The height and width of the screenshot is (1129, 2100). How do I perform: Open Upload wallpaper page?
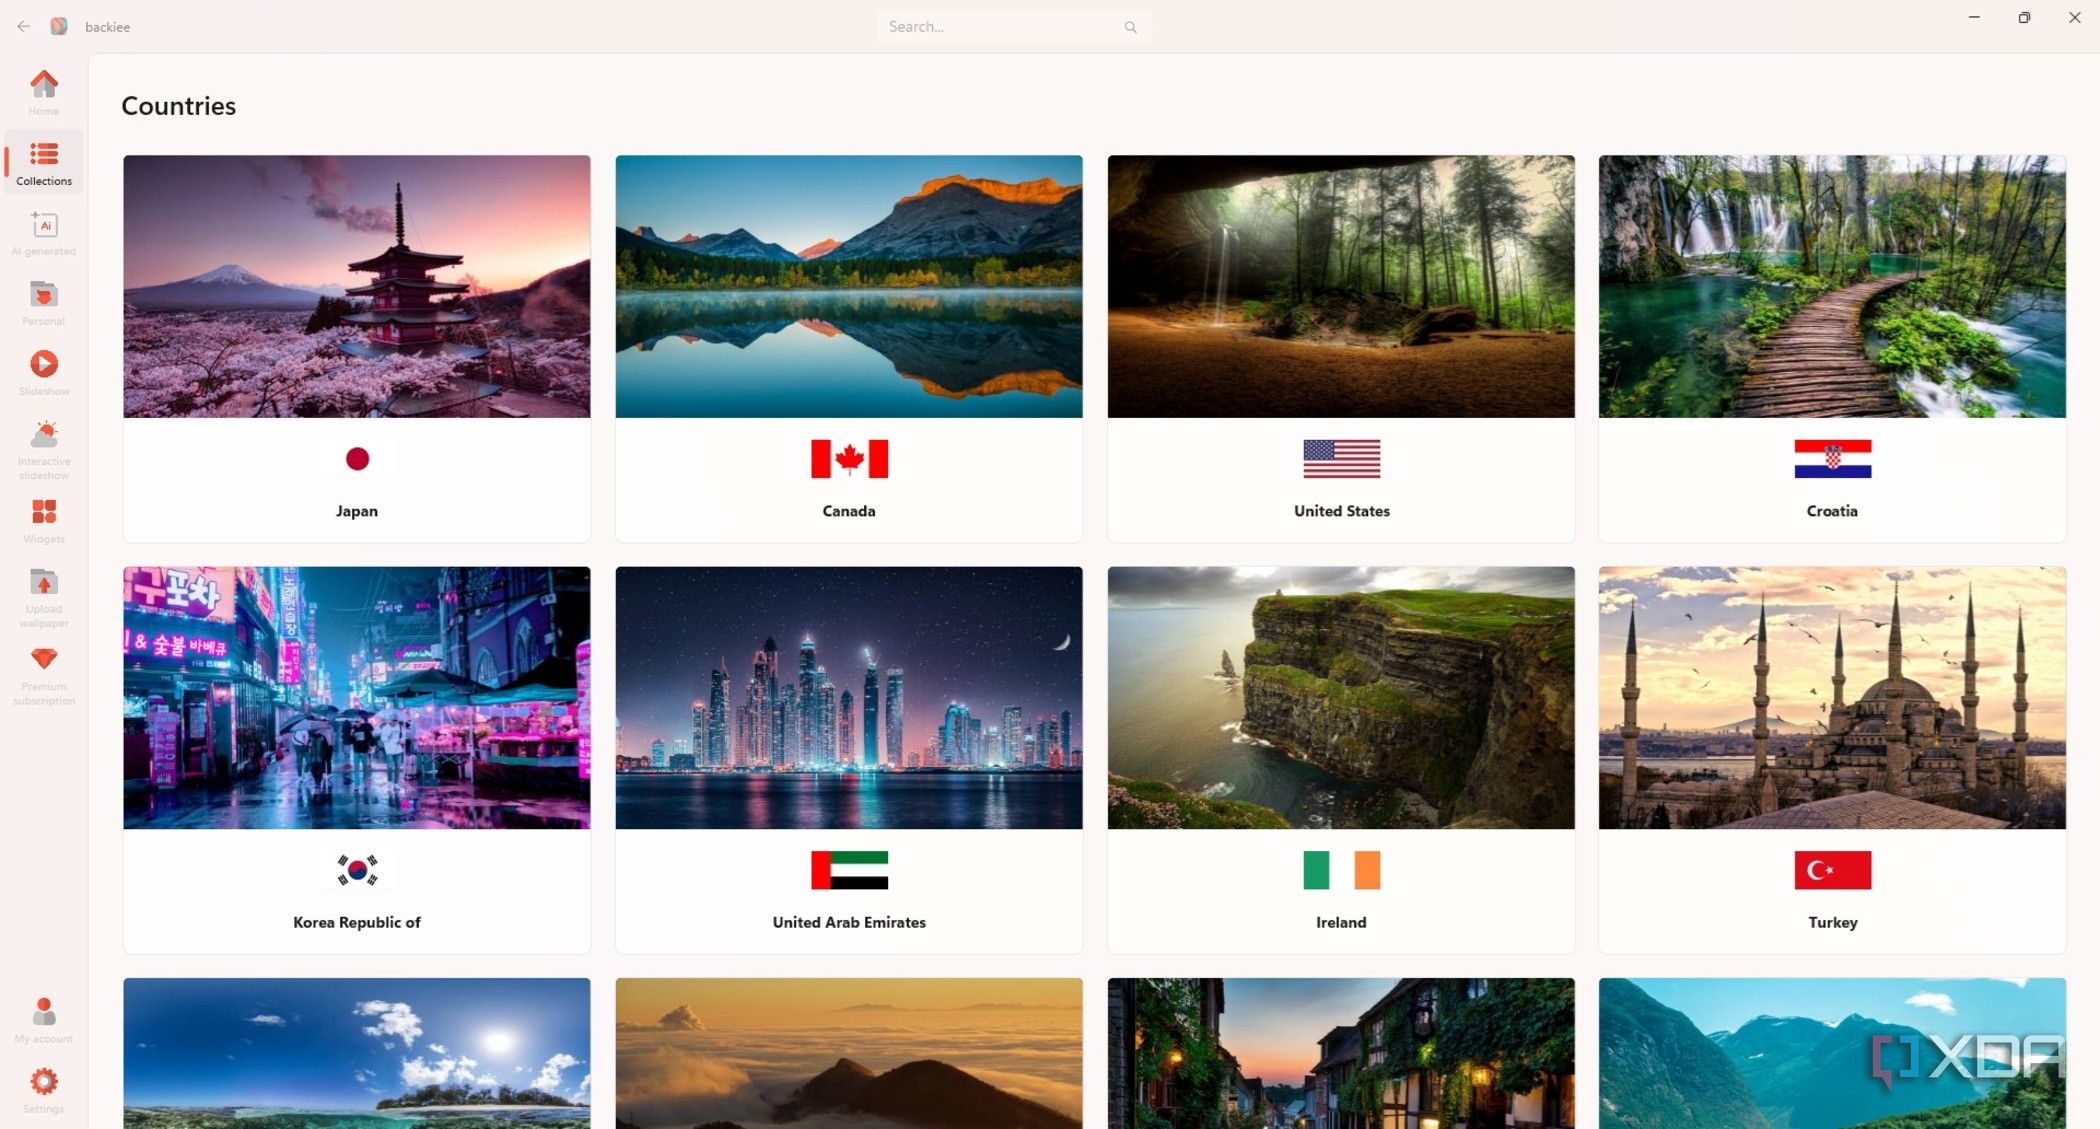click(43, 597)
